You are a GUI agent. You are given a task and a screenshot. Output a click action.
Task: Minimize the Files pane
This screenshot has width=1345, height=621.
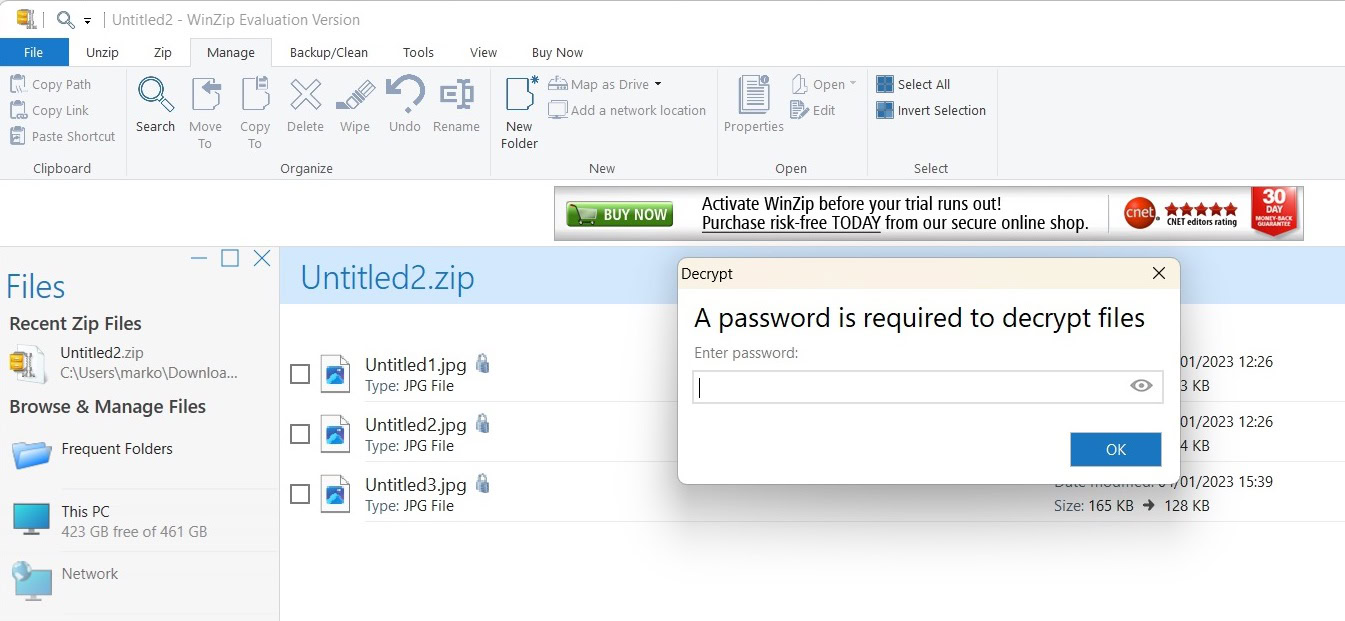[x=199, y=258]
